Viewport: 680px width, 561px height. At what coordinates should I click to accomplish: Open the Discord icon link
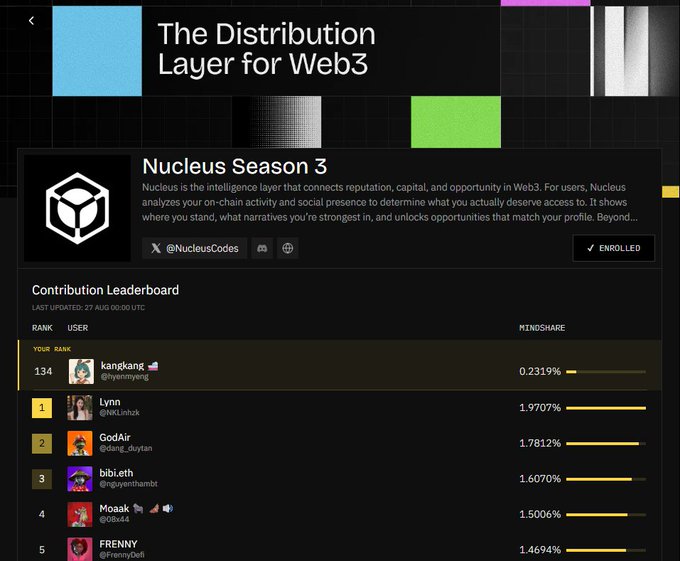262,248
